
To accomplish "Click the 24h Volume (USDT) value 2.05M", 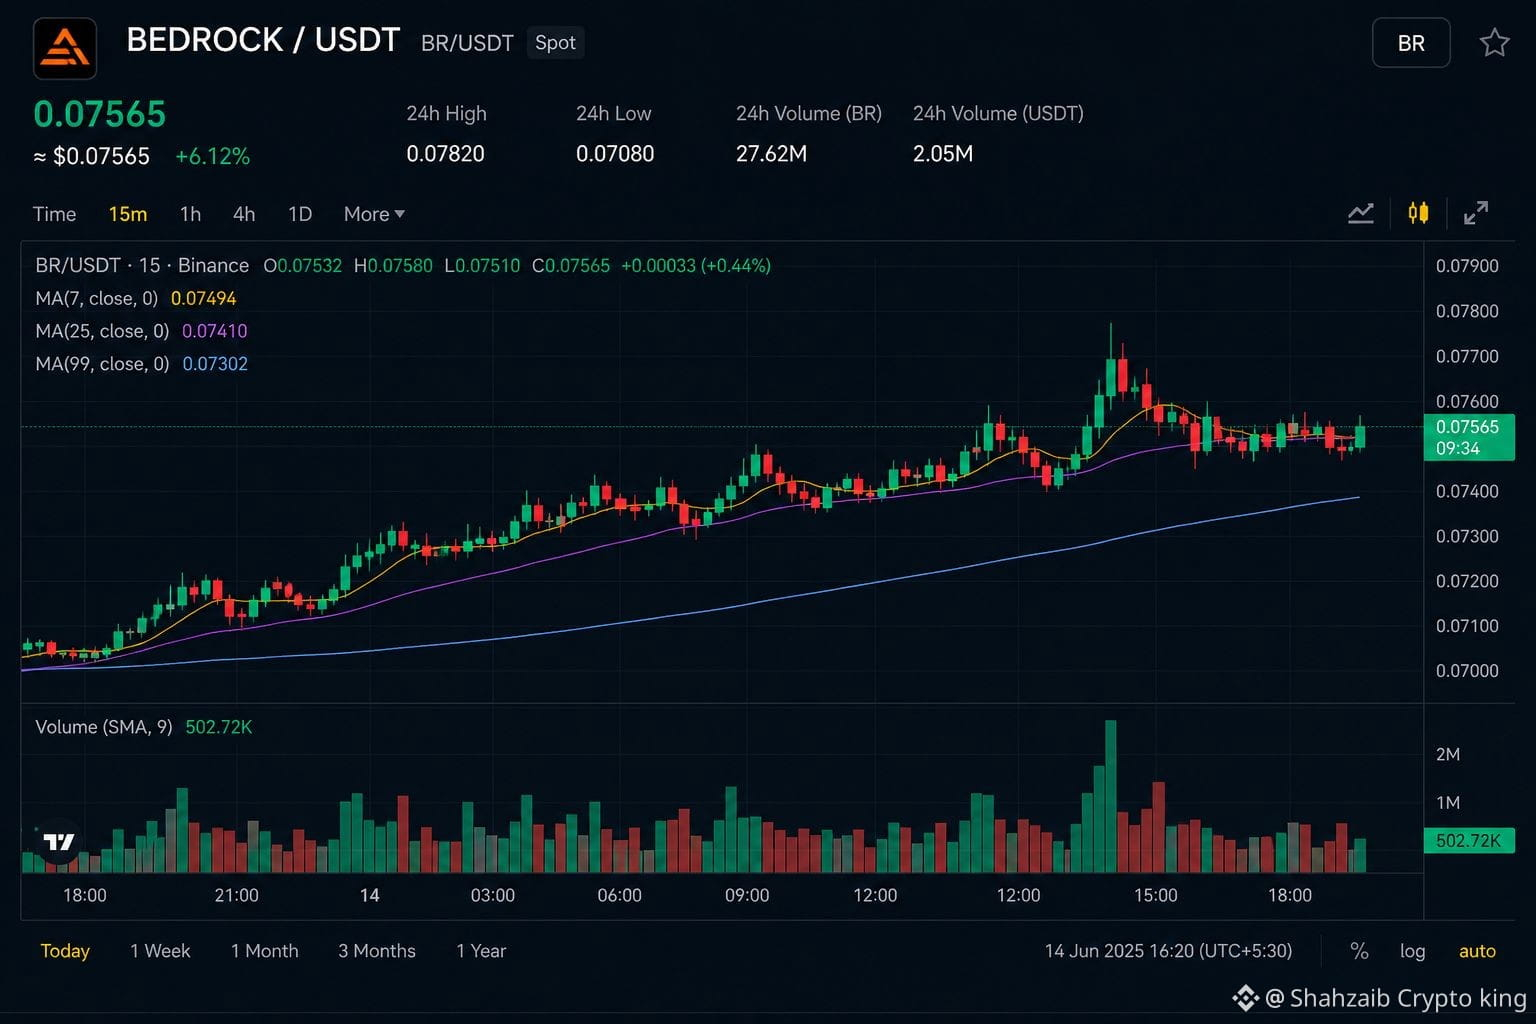I will [943, 154].
